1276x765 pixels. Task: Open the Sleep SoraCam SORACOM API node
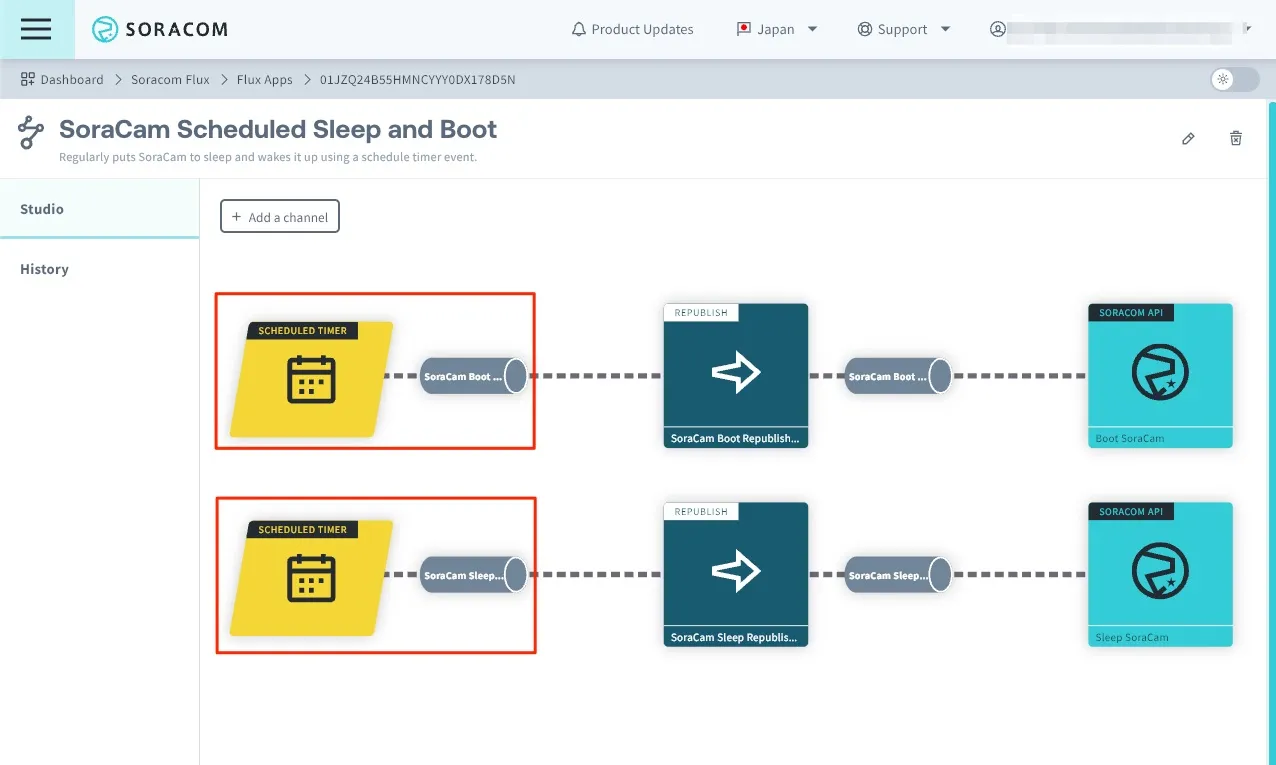point(1160,575)
